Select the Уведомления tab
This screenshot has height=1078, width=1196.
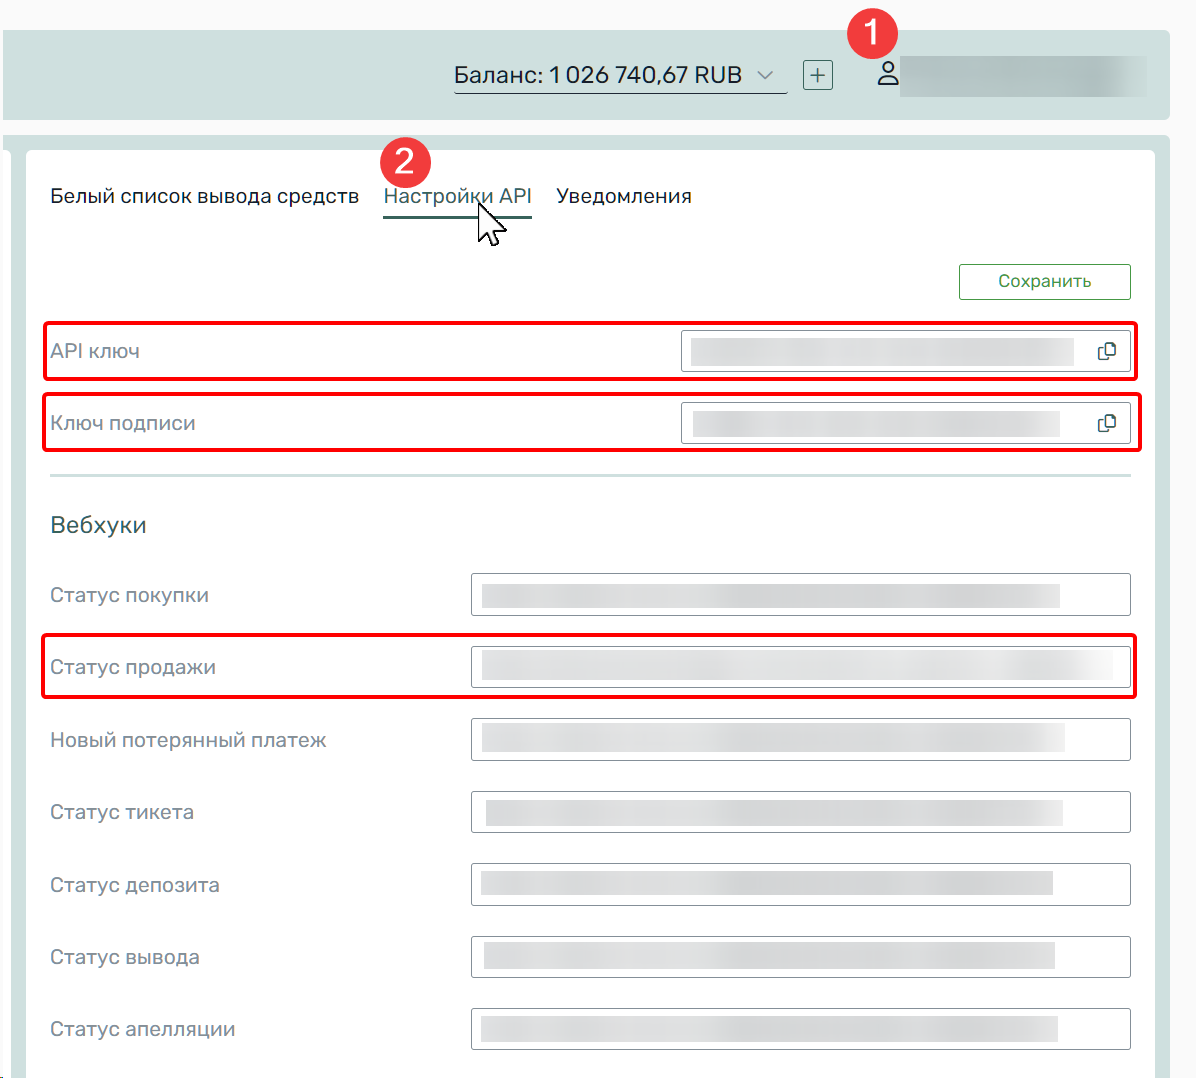tap(623, 196)
